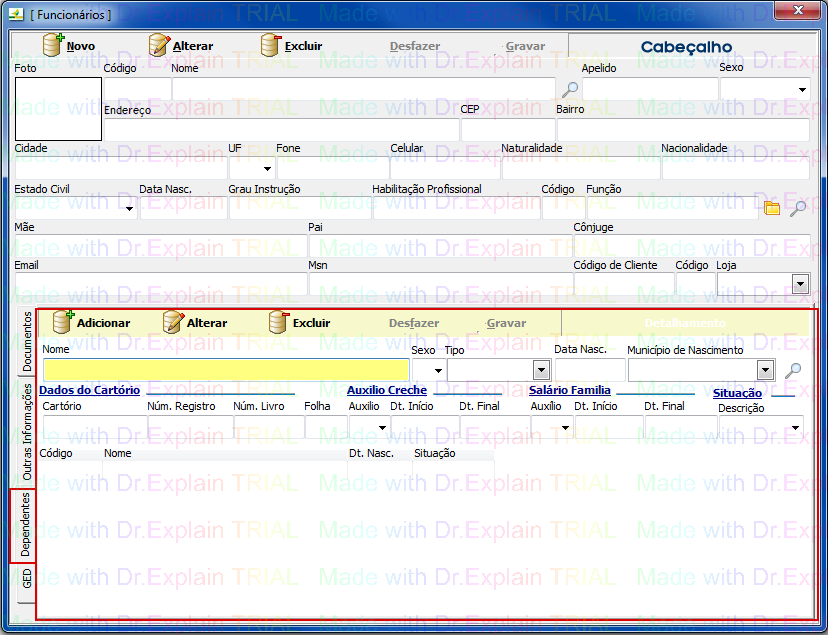Screen dimensions: 828x635
Task: Expand the Loja dropdown
Action: [x=800, y=285]
